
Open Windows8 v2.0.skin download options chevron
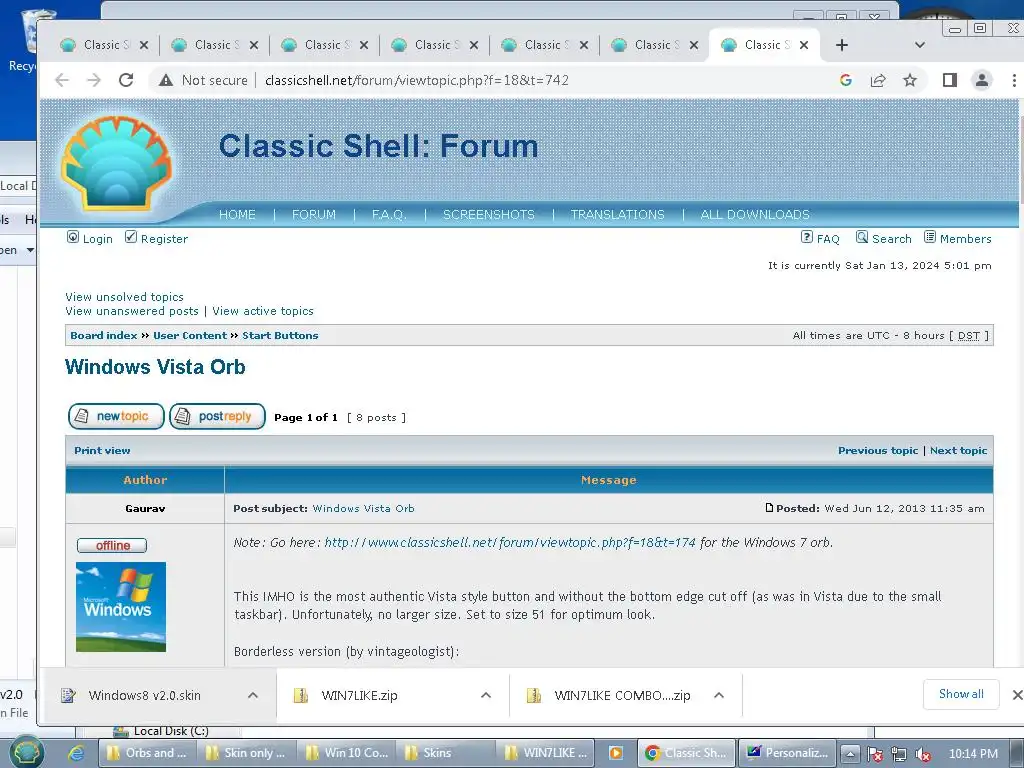[x=253, y=696]
